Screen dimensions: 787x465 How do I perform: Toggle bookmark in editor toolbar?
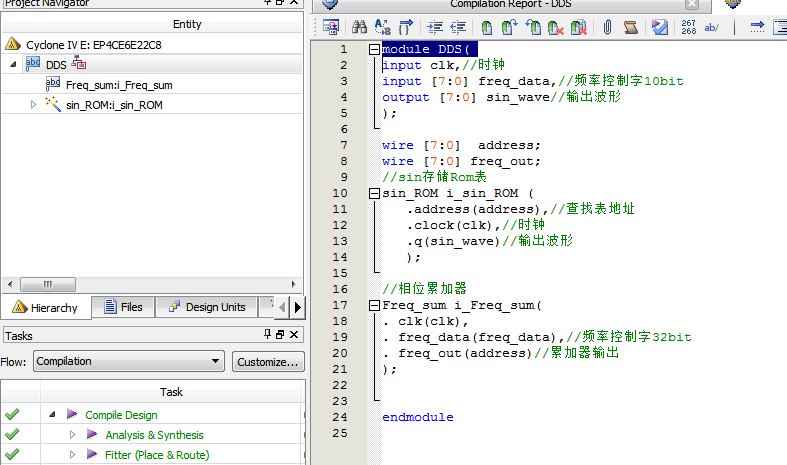(486, 27)
